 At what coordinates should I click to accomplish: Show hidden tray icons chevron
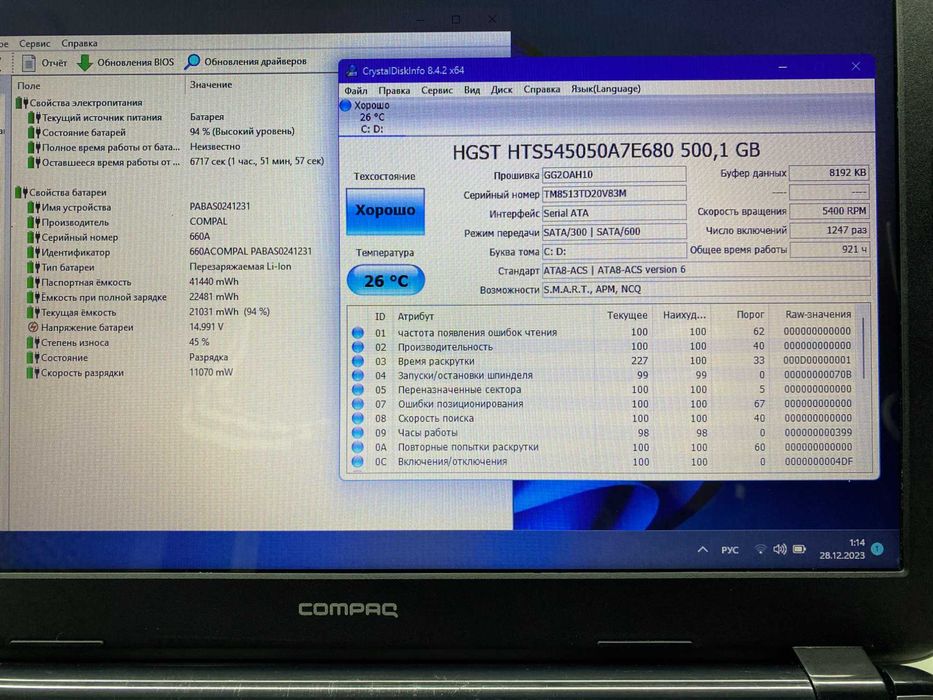[x=703, y=549]
